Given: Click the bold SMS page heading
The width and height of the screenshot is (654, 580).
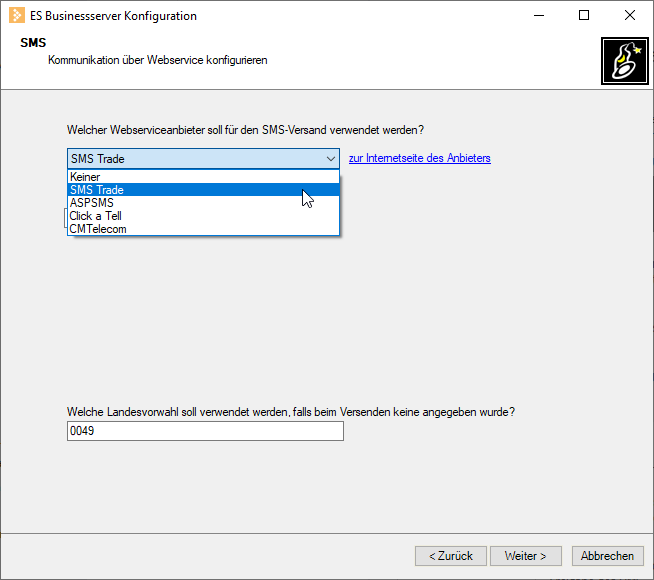Looking at the screenshot, I should click(33, 43).
